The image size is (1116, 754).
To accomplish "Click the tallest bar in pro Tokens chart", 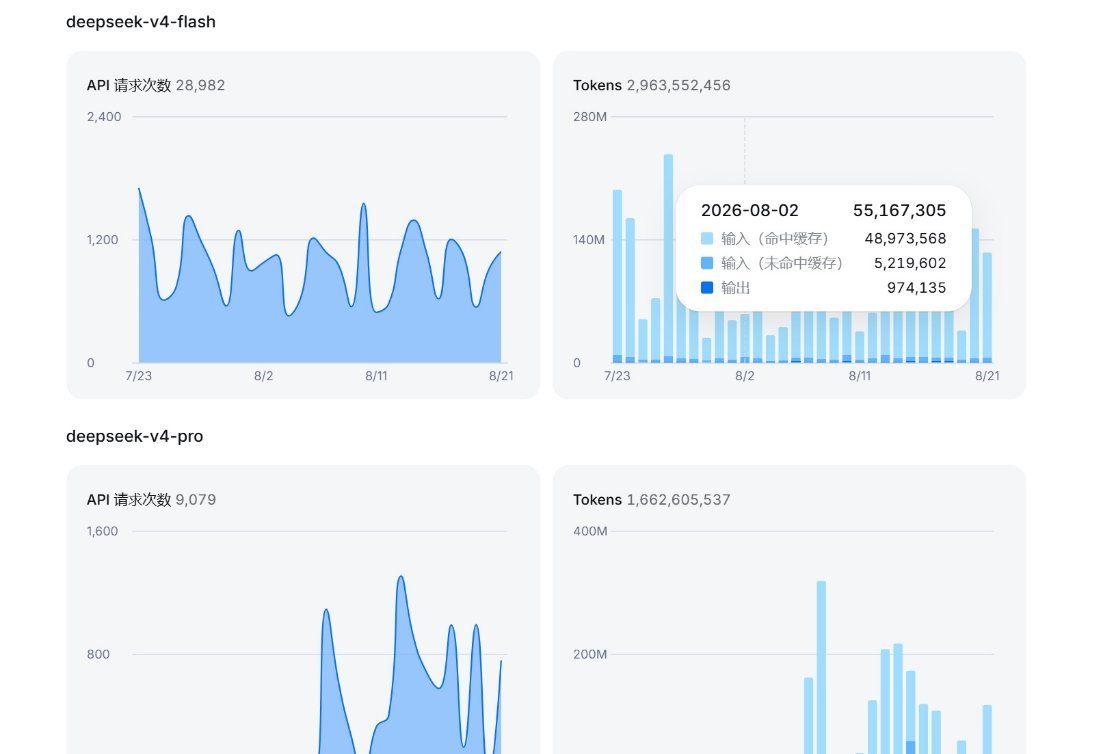I will click(x=821, y=667).
